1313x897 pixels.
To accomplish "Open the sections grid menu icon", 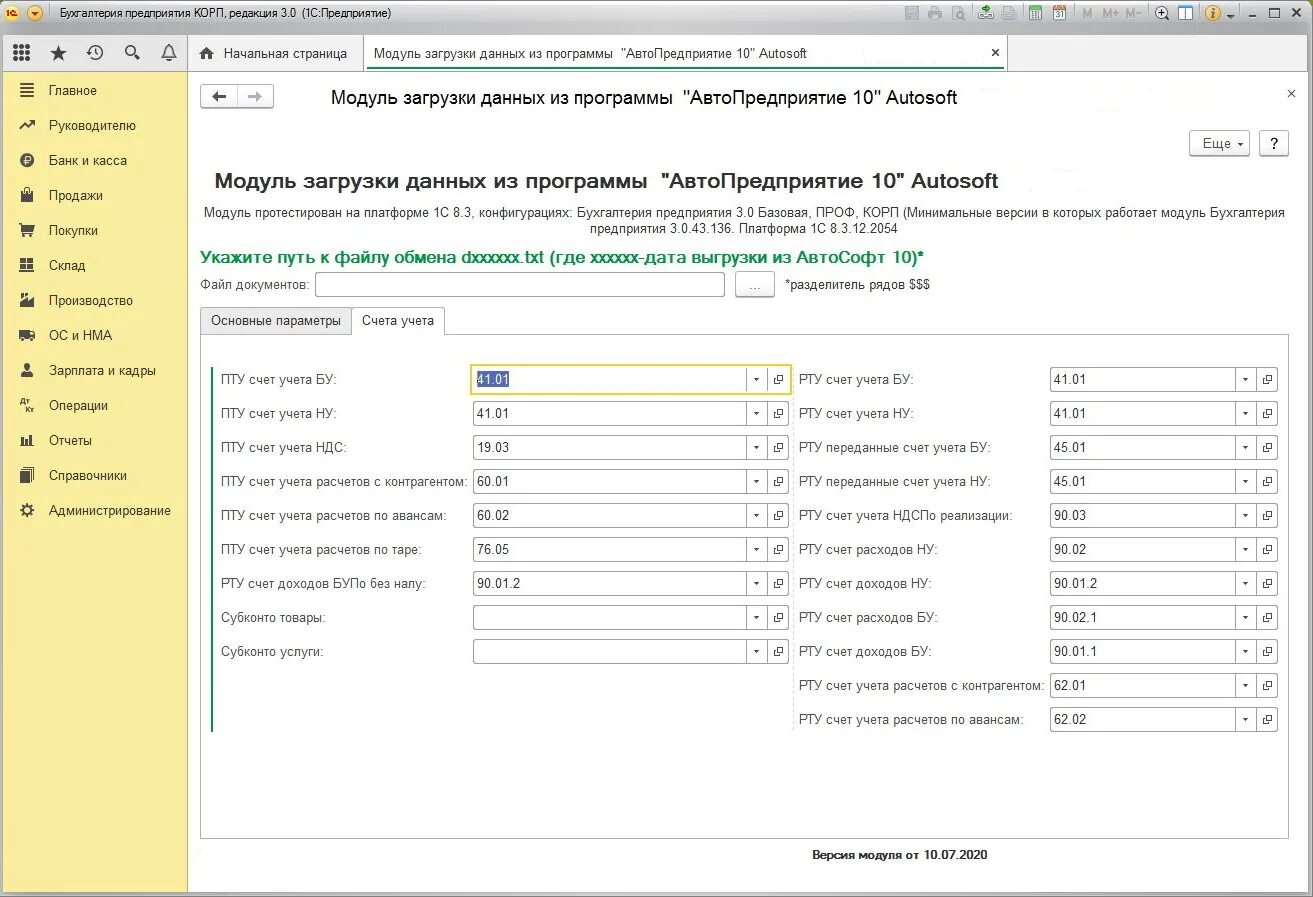I will coord(21,53).
